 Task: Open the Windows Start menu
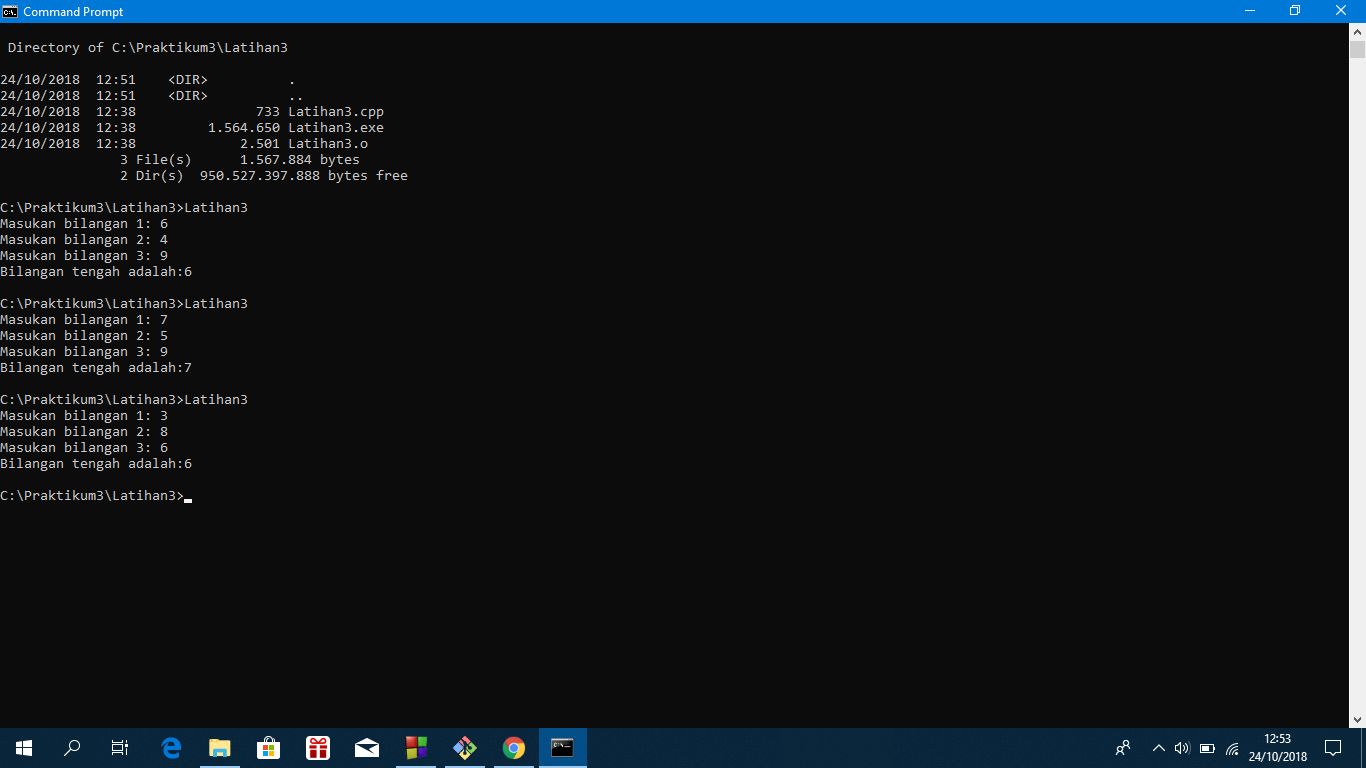point(24,748)
